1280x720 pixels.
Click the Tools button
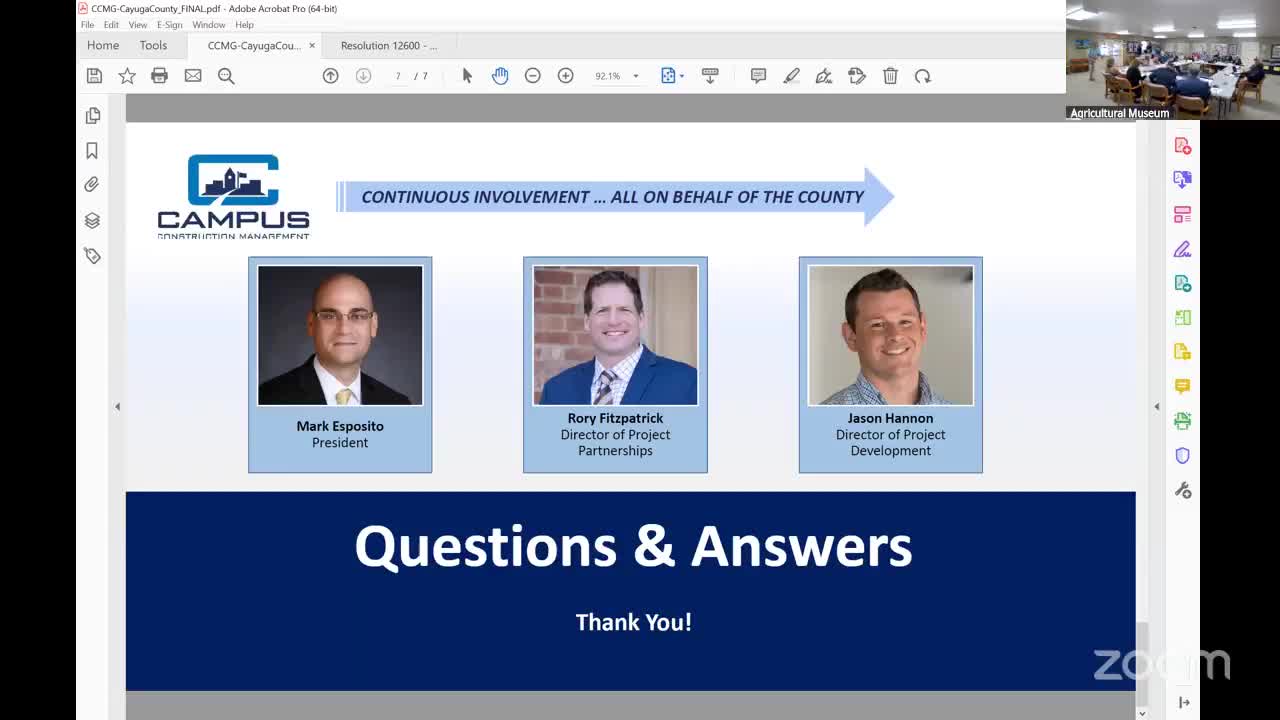pyautogui.click(x=153, y=45)
